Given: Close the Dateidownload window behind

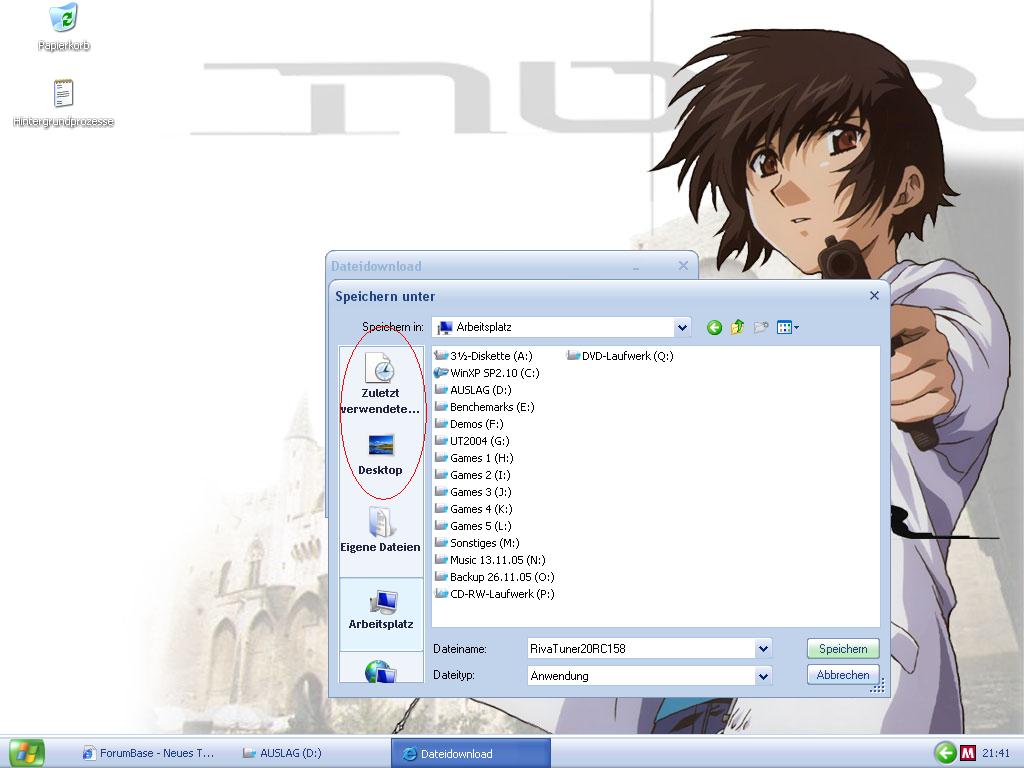Looking at the screenshot, I should coord(683,266).
